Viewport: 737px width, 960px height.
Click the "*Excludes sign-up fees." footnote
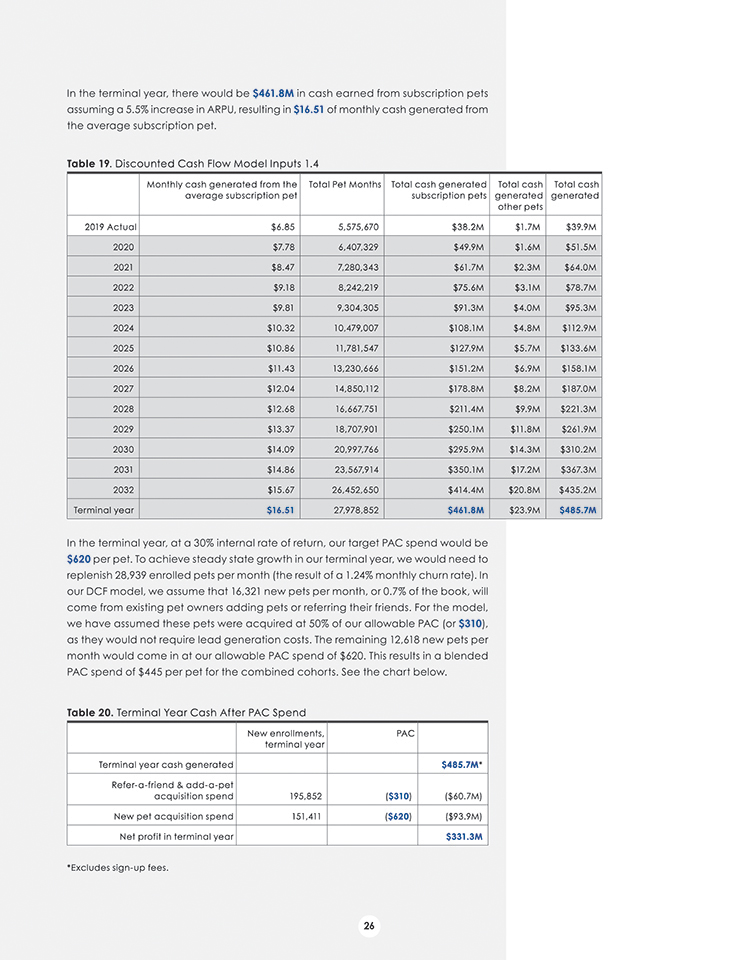[117, 867]
